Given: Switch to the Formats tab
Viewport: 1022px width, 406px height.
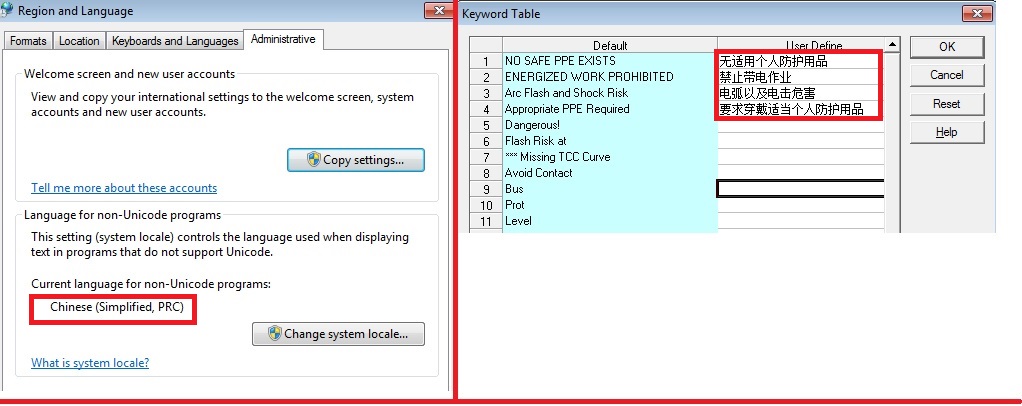Looking at the screenshot, I should 28,41.
